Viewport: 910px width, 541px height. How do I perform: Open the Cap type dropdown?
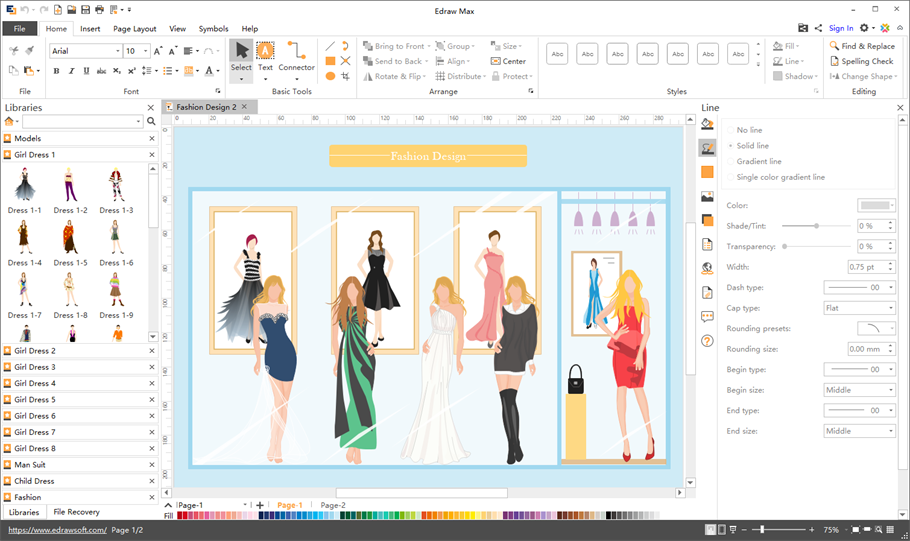pos(859,308)
